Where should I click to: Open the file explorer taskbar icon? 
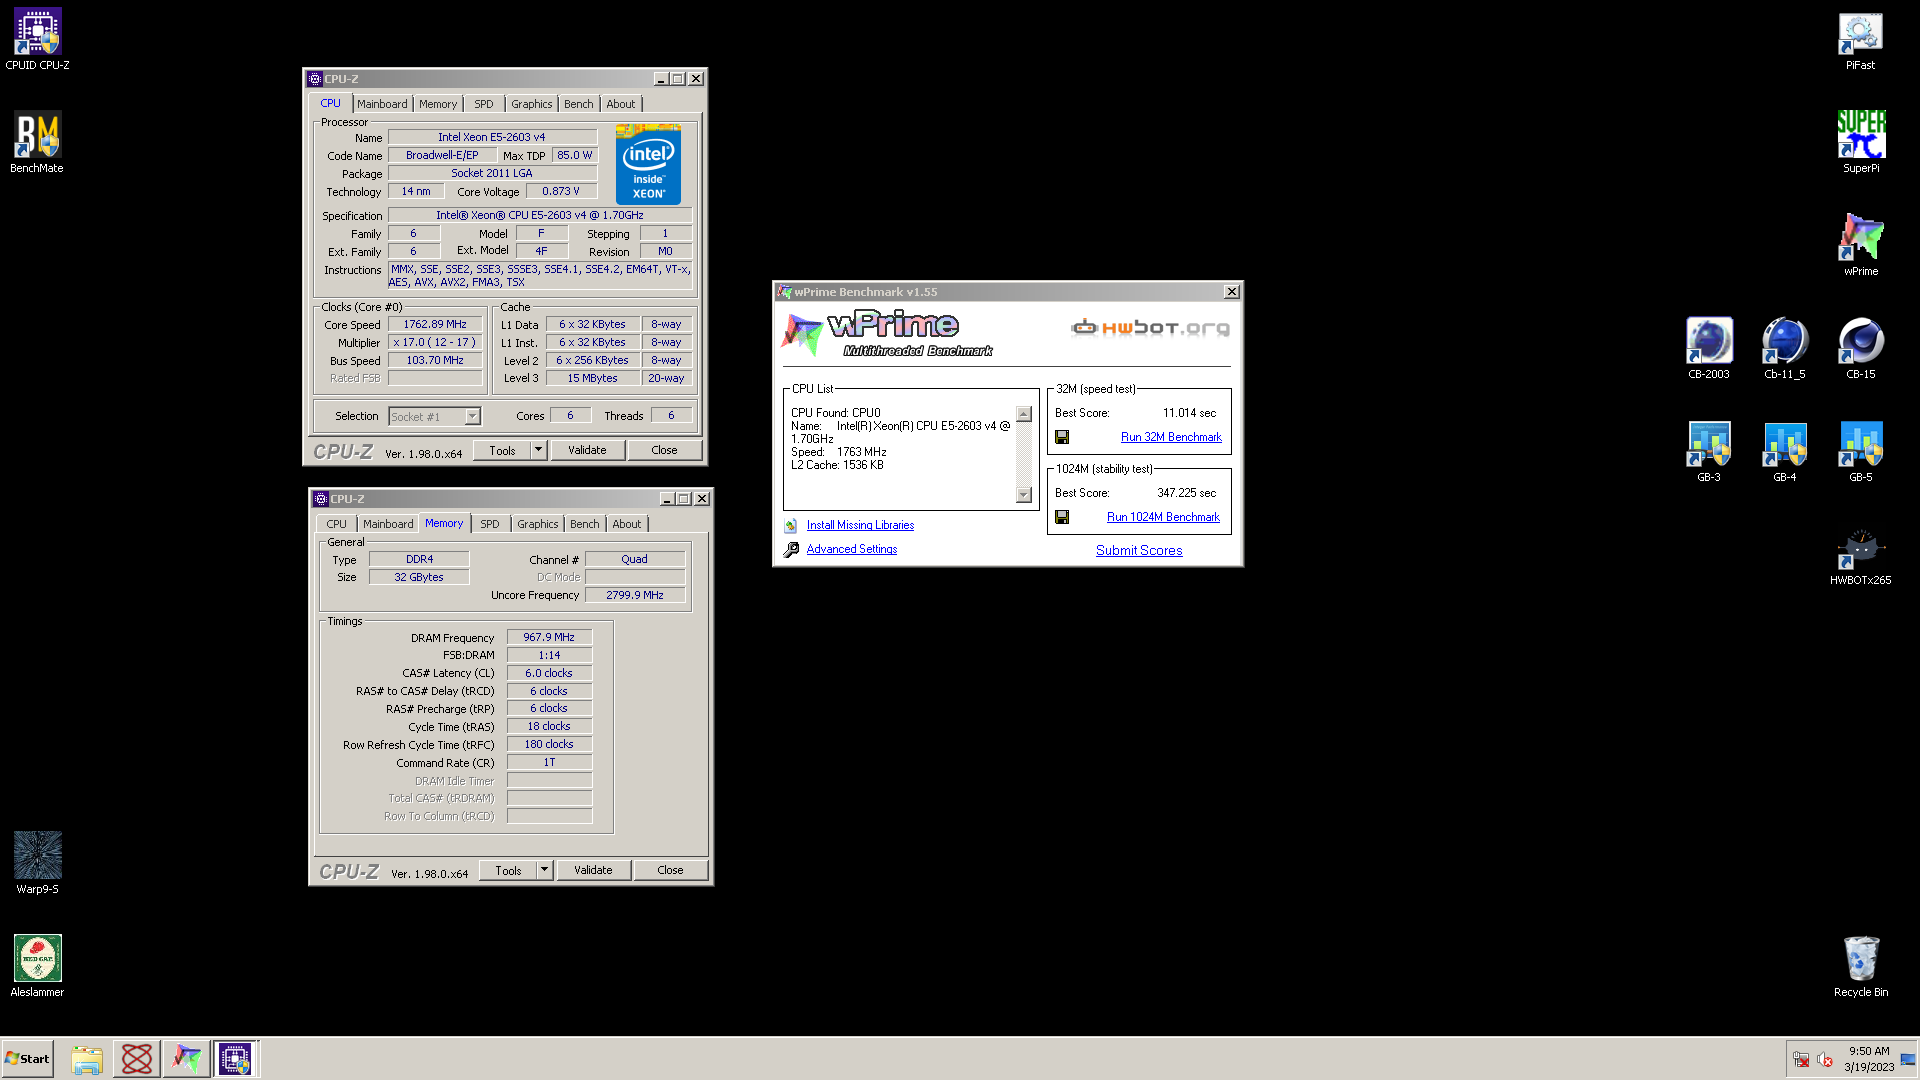(87, 1059)
